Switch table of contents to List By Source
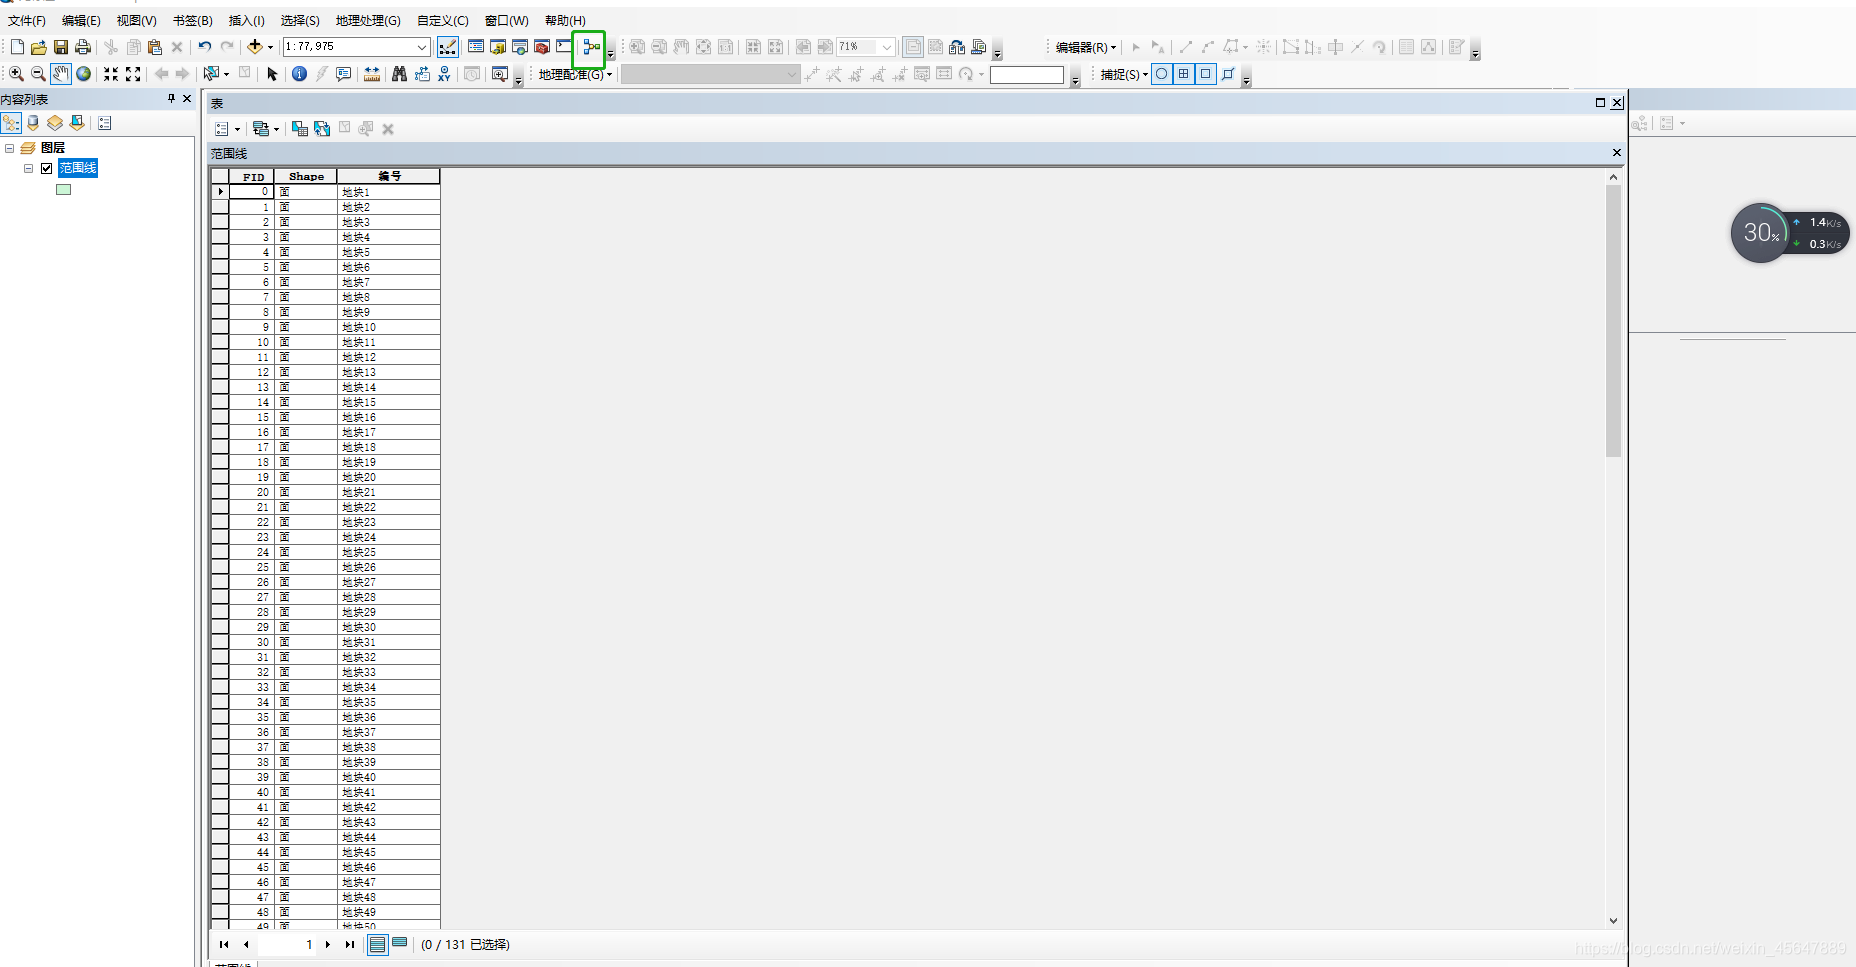Image resolution: width=1856 pixels, height=967 pixels. click(33, 123)
